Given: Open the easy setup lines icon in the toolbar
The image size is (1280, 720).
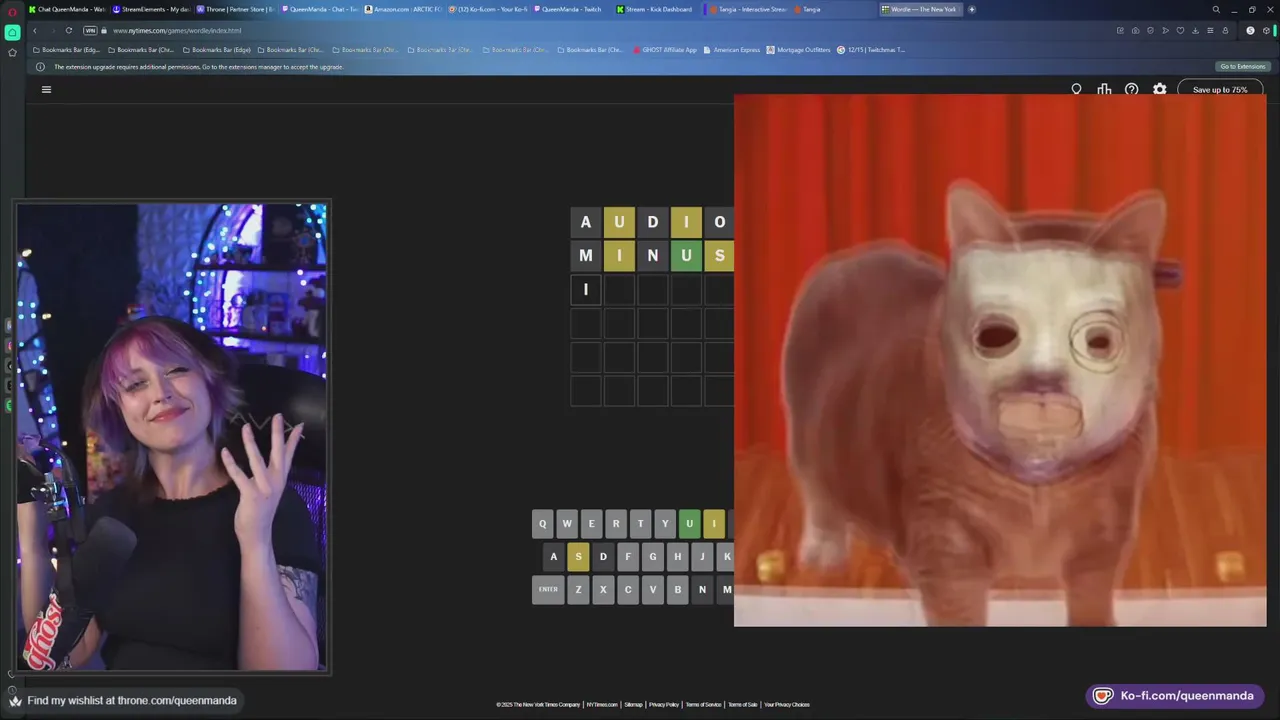Looking at the screenshot, I should pyautogui.click(x=1210, y=30).
